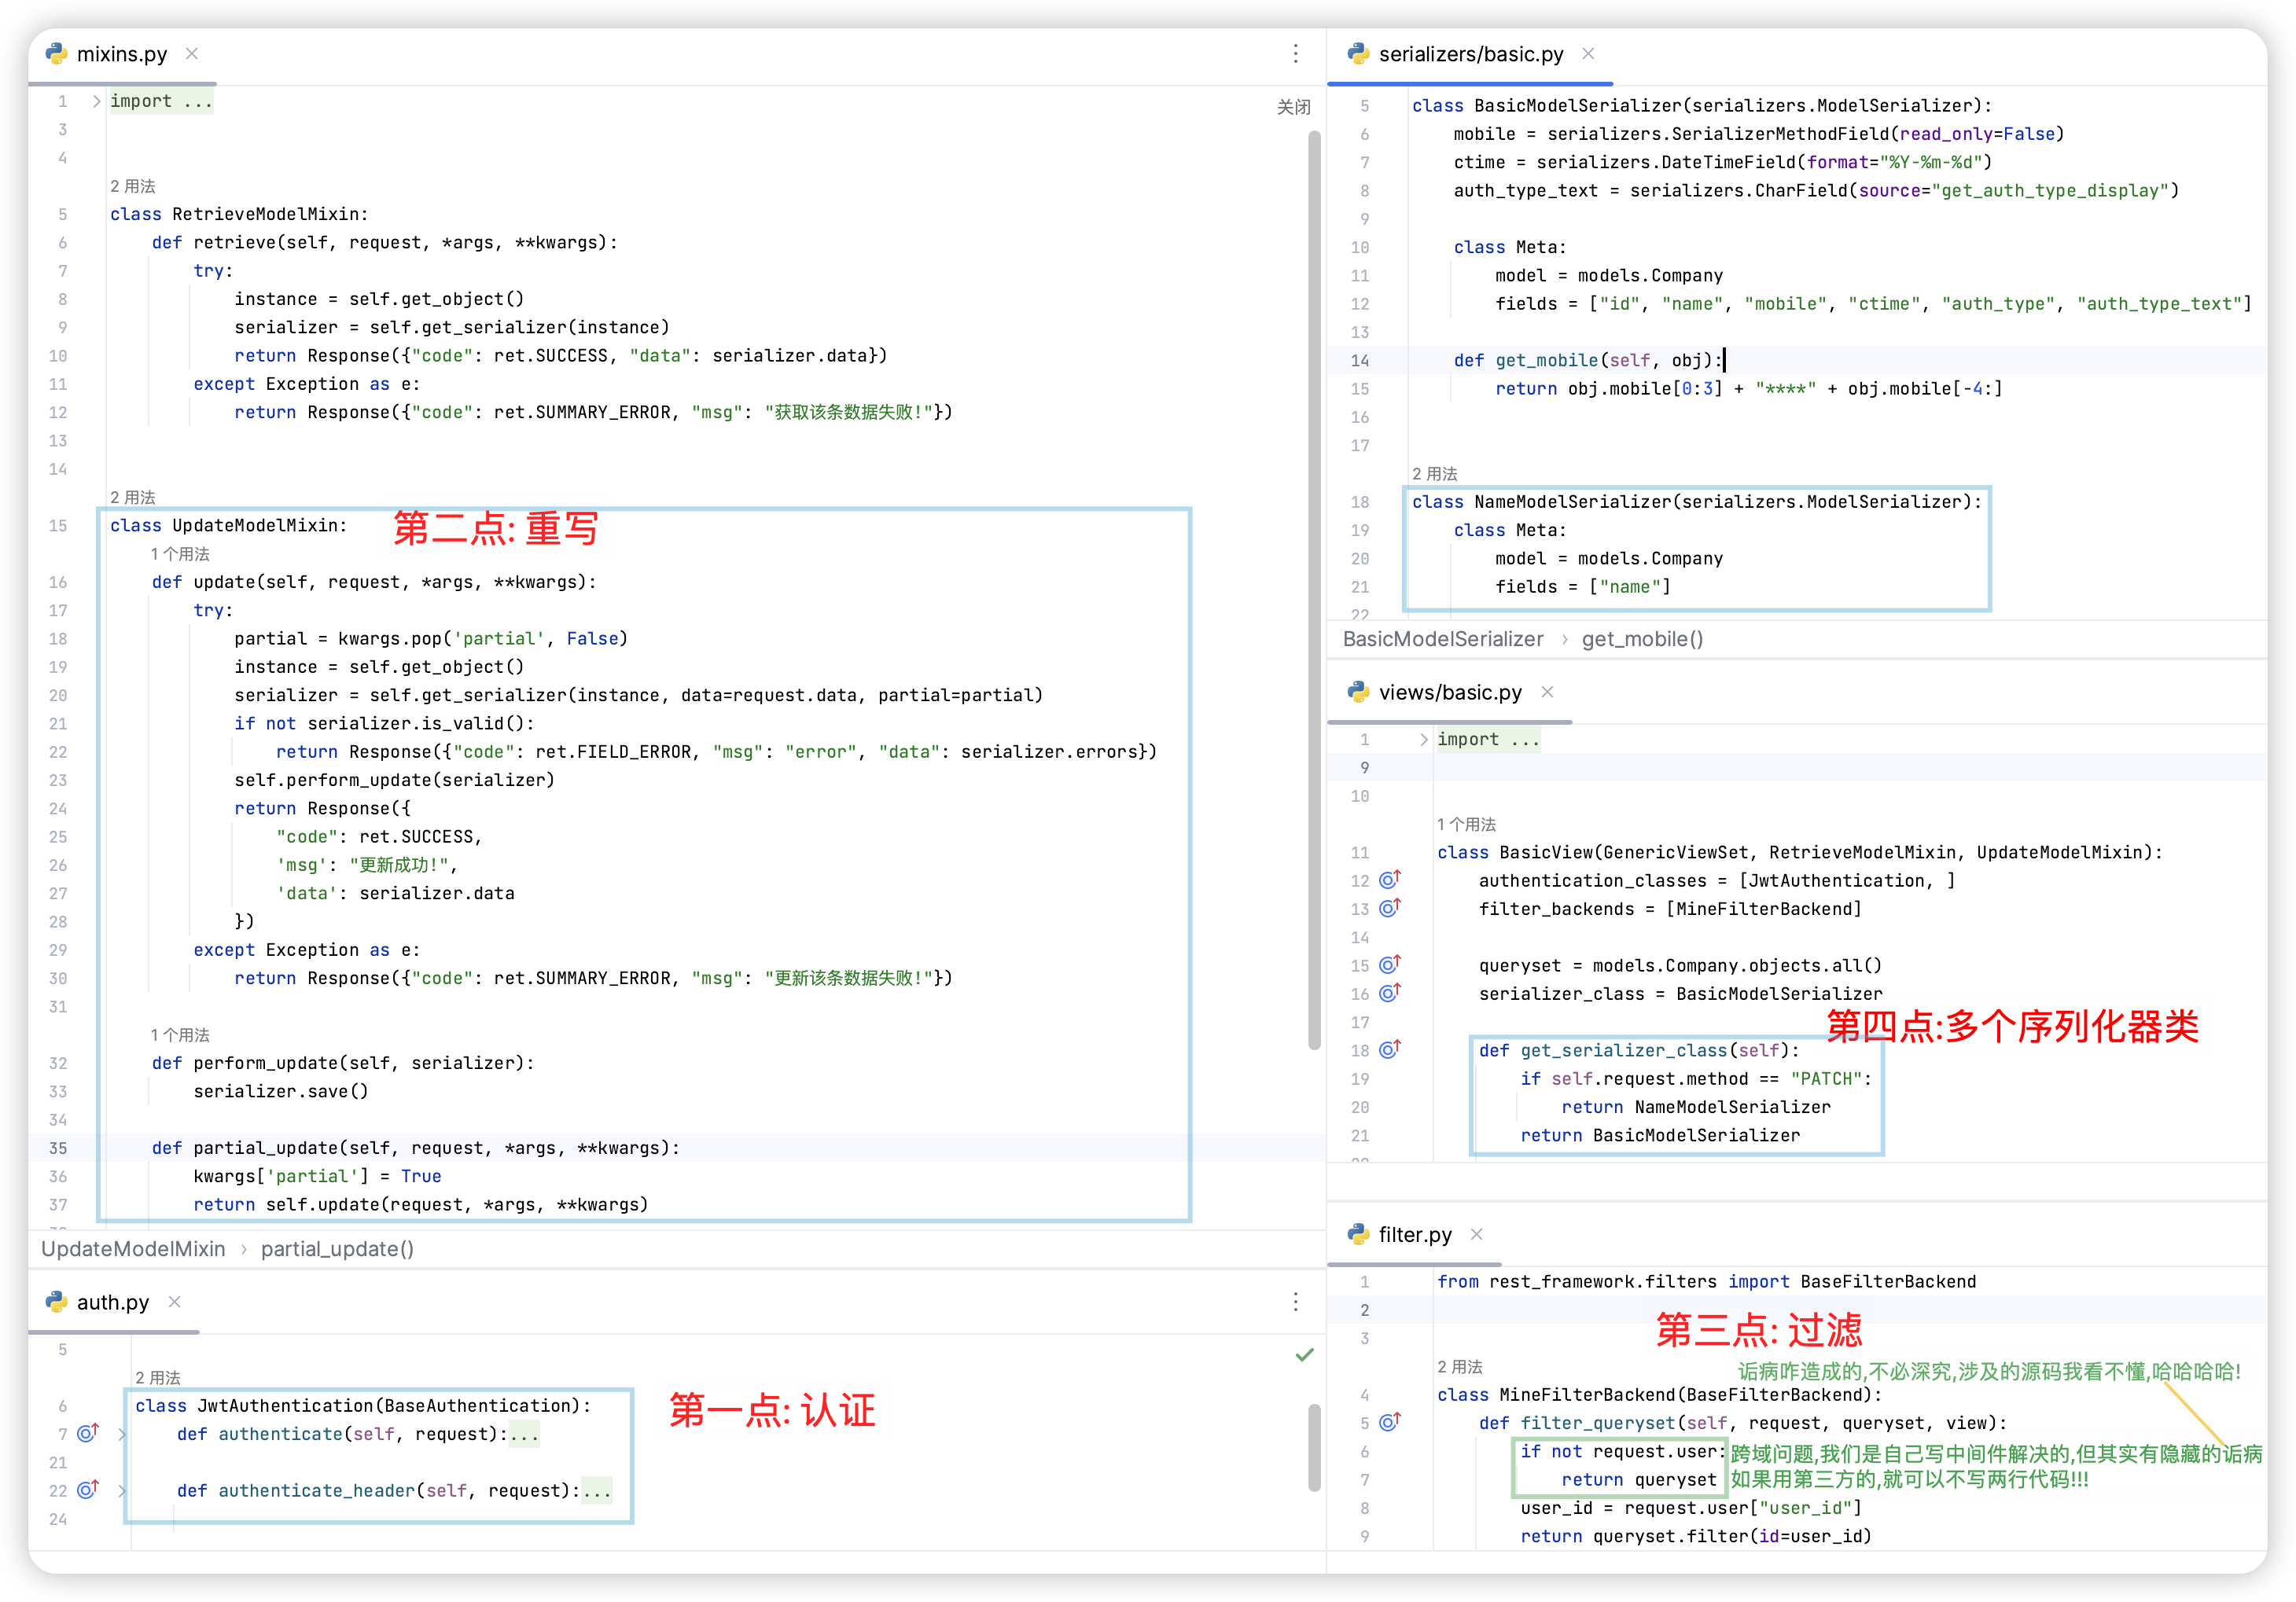Open the mixins.py tab options menu
Viewport: 2296px width, 1602px height.
click(x=1295, y=54)
